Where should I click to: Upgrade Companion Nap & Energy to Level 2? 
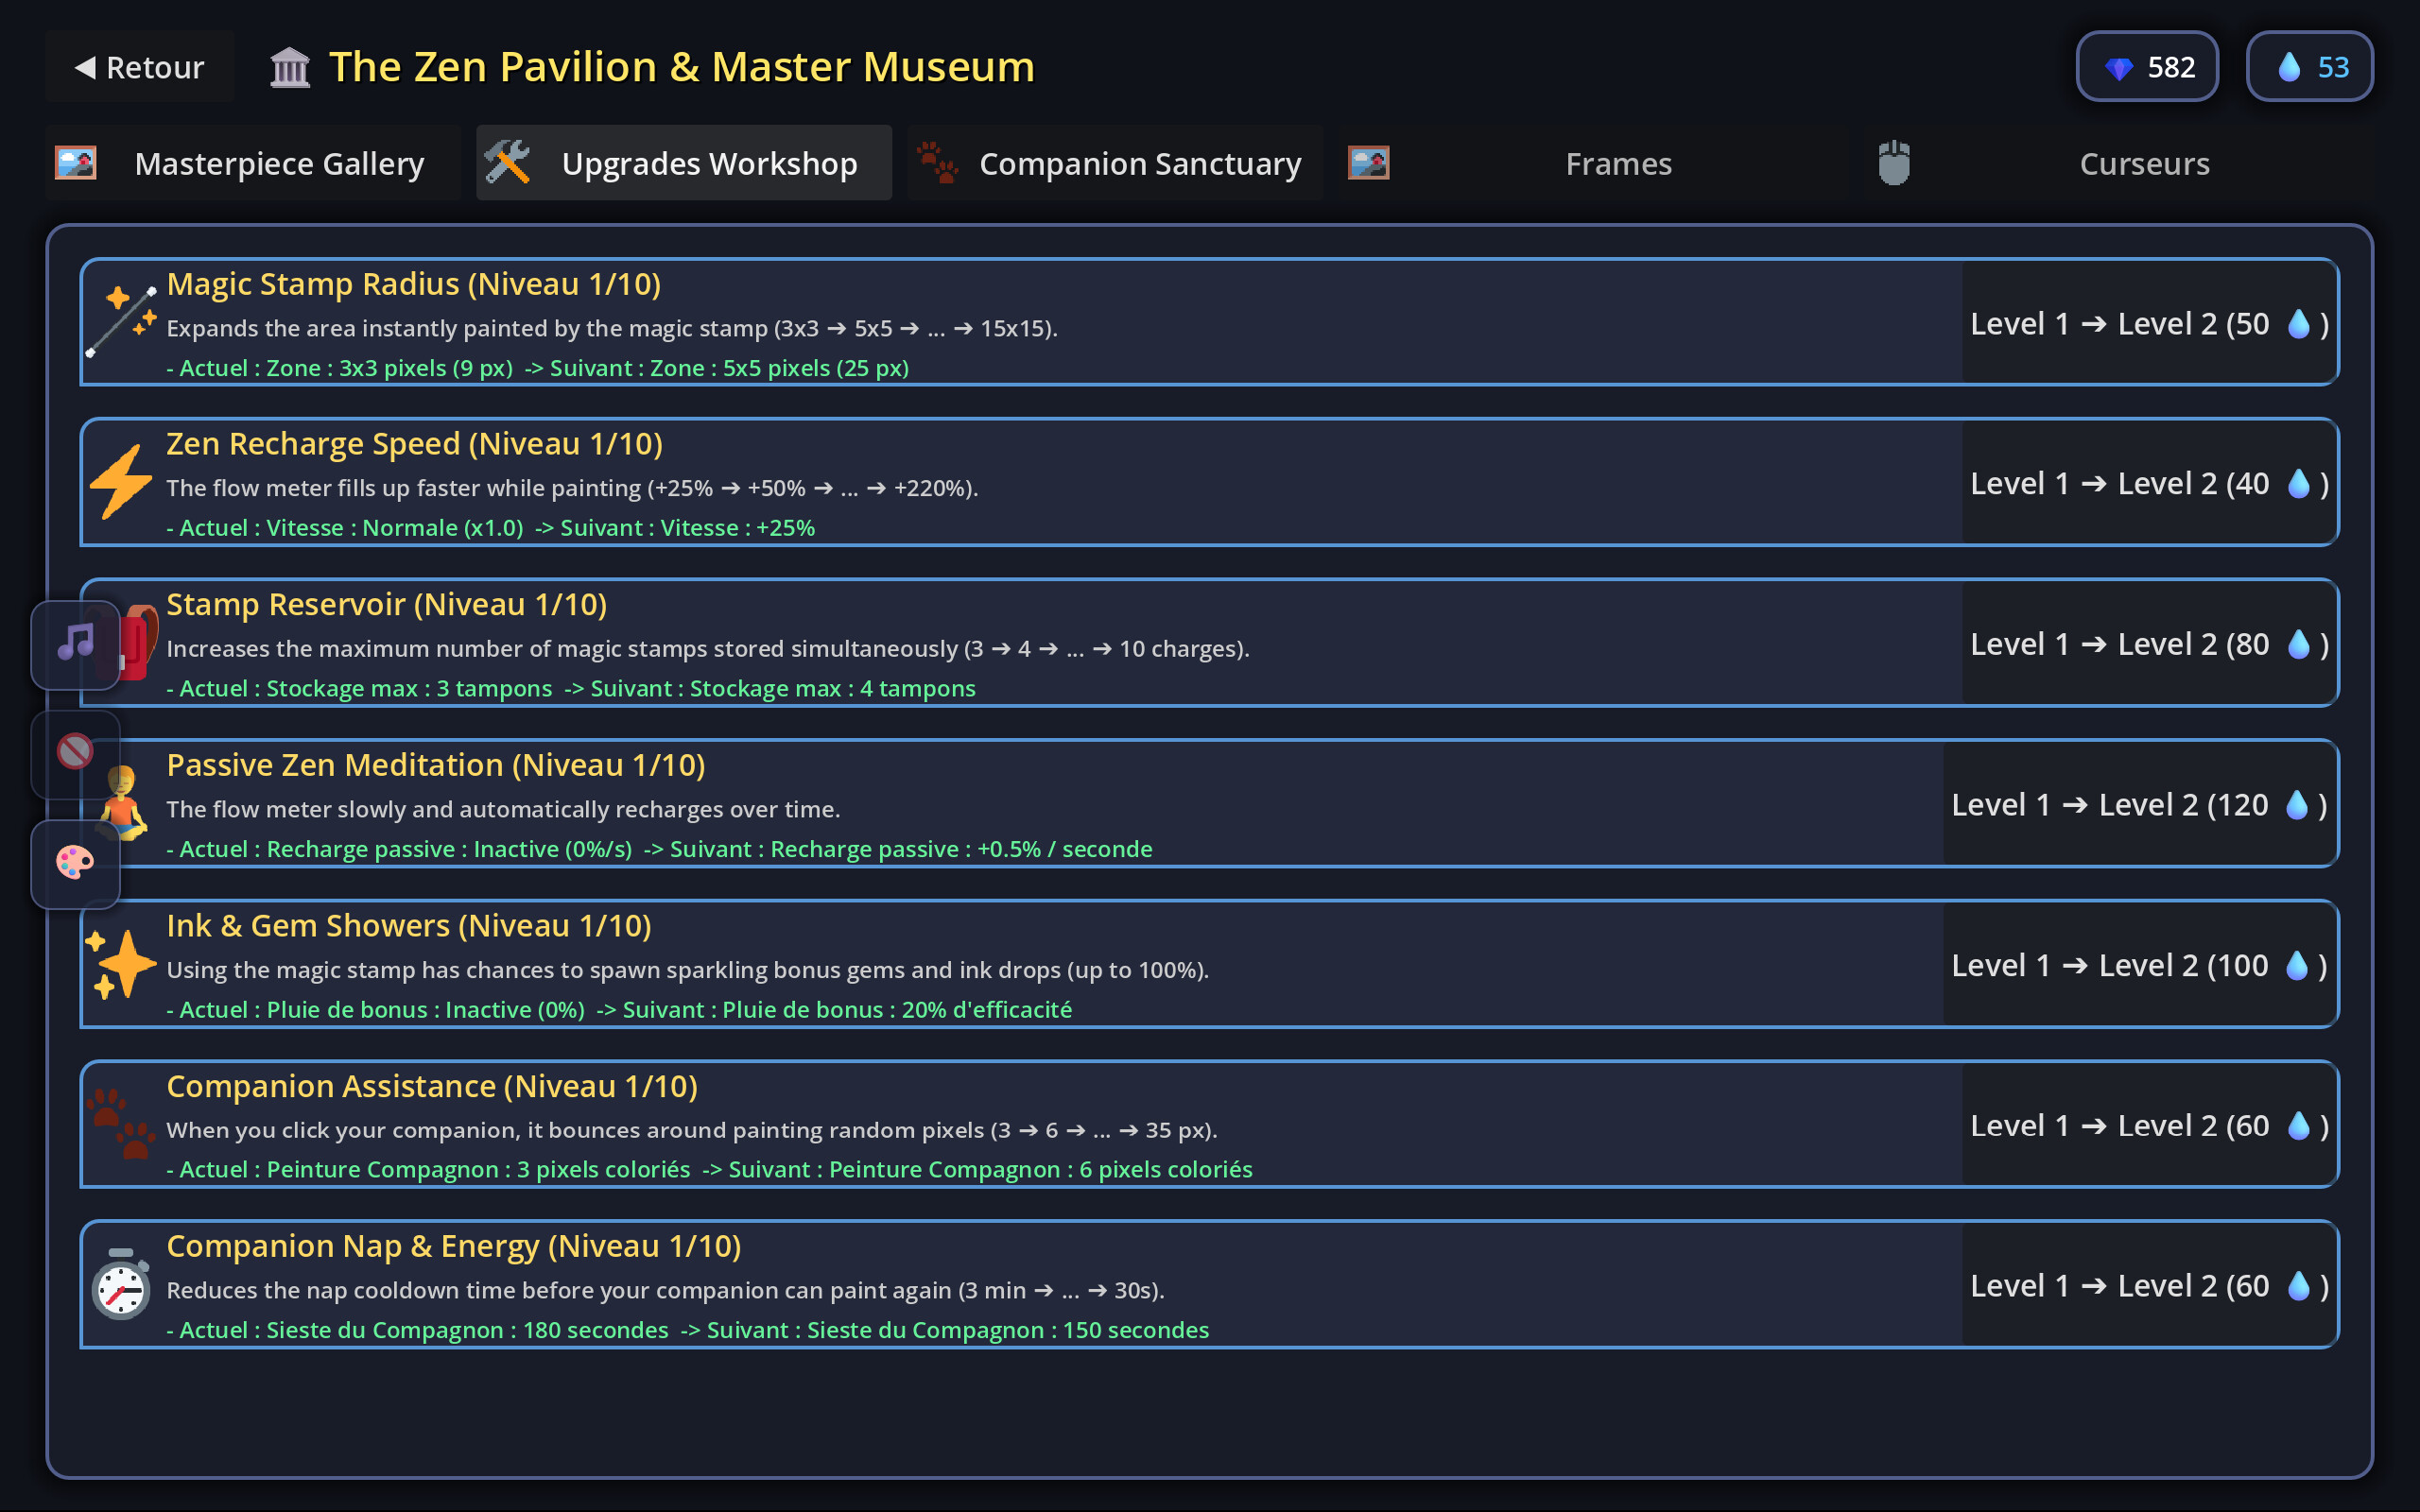(2149, 1285)
